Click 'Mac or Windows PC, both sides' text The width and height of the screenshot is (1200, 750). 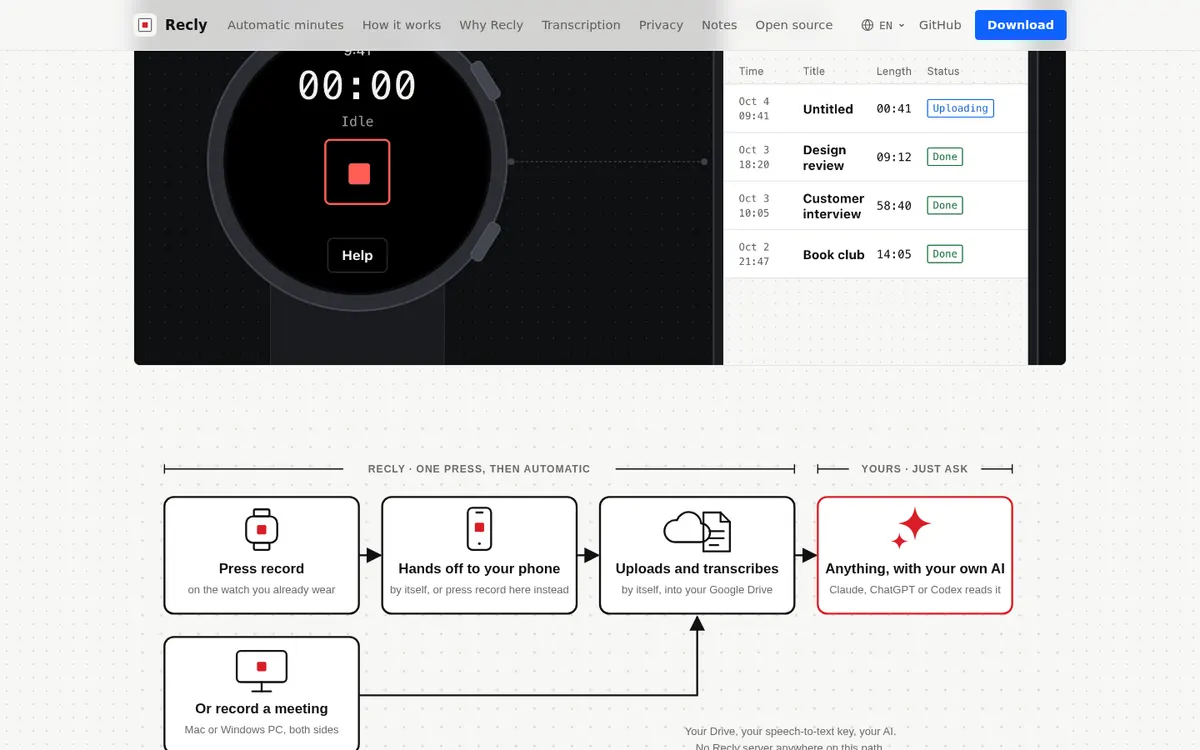(261, 730)
